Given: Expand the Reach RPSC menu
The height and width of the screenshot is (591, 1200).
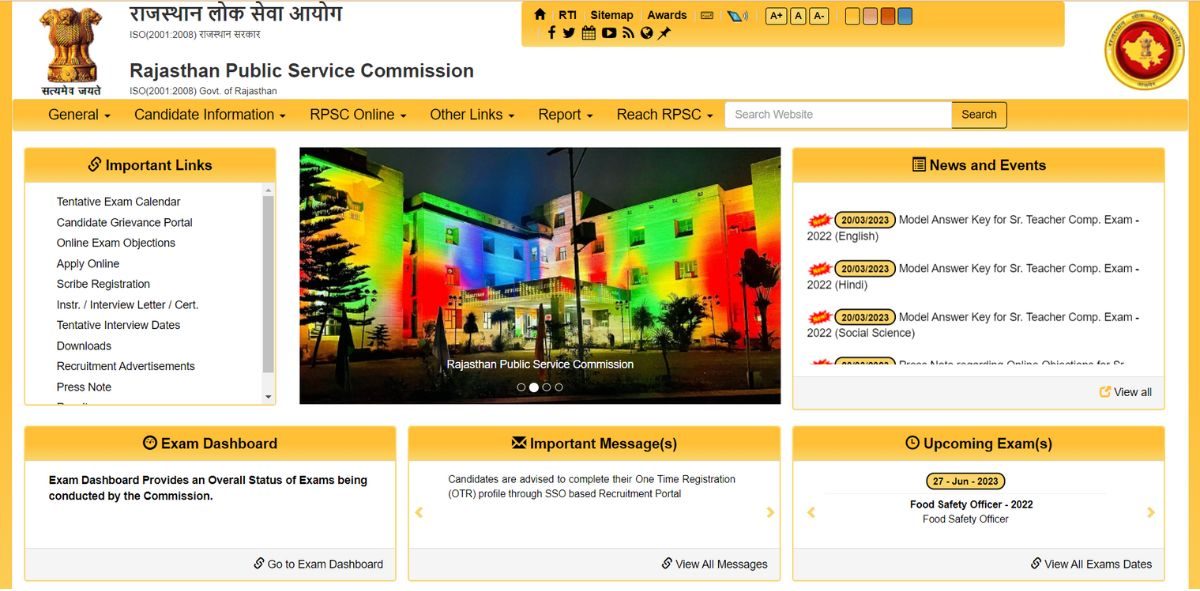Looking at the screenshot, I should coord(665,115).
